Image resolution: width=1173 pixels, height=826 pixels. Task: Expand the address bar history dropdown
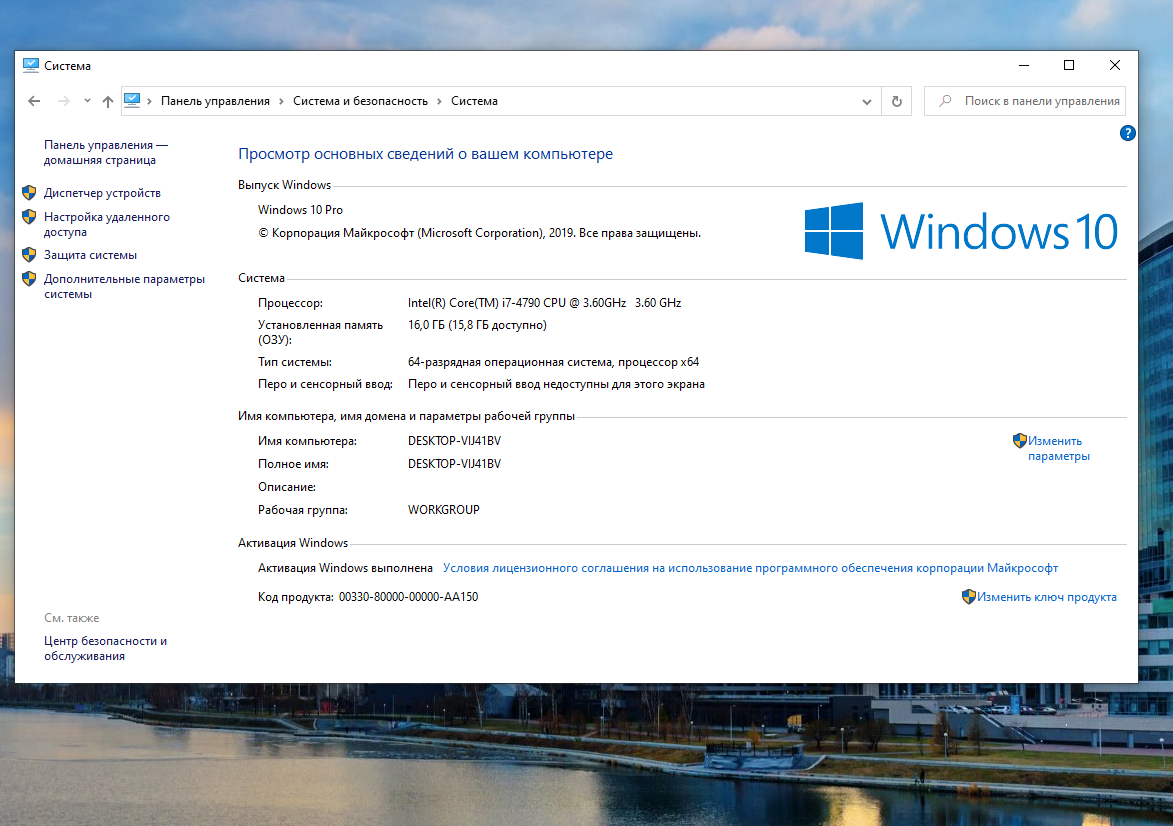click(x=866, y=102)
